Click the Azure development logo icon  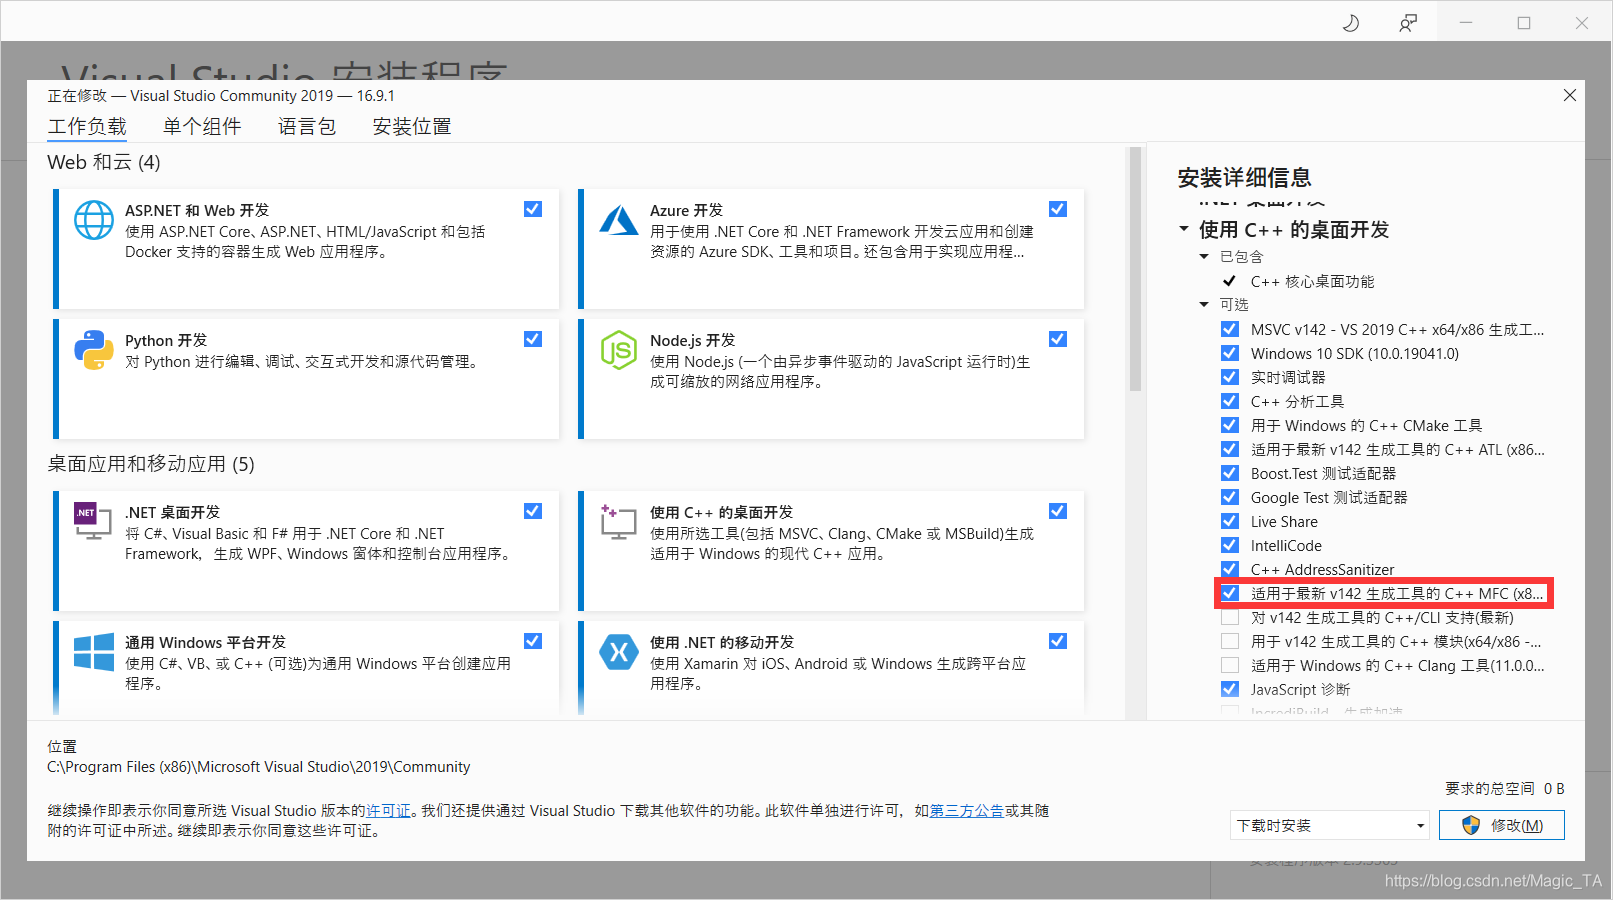619,220
